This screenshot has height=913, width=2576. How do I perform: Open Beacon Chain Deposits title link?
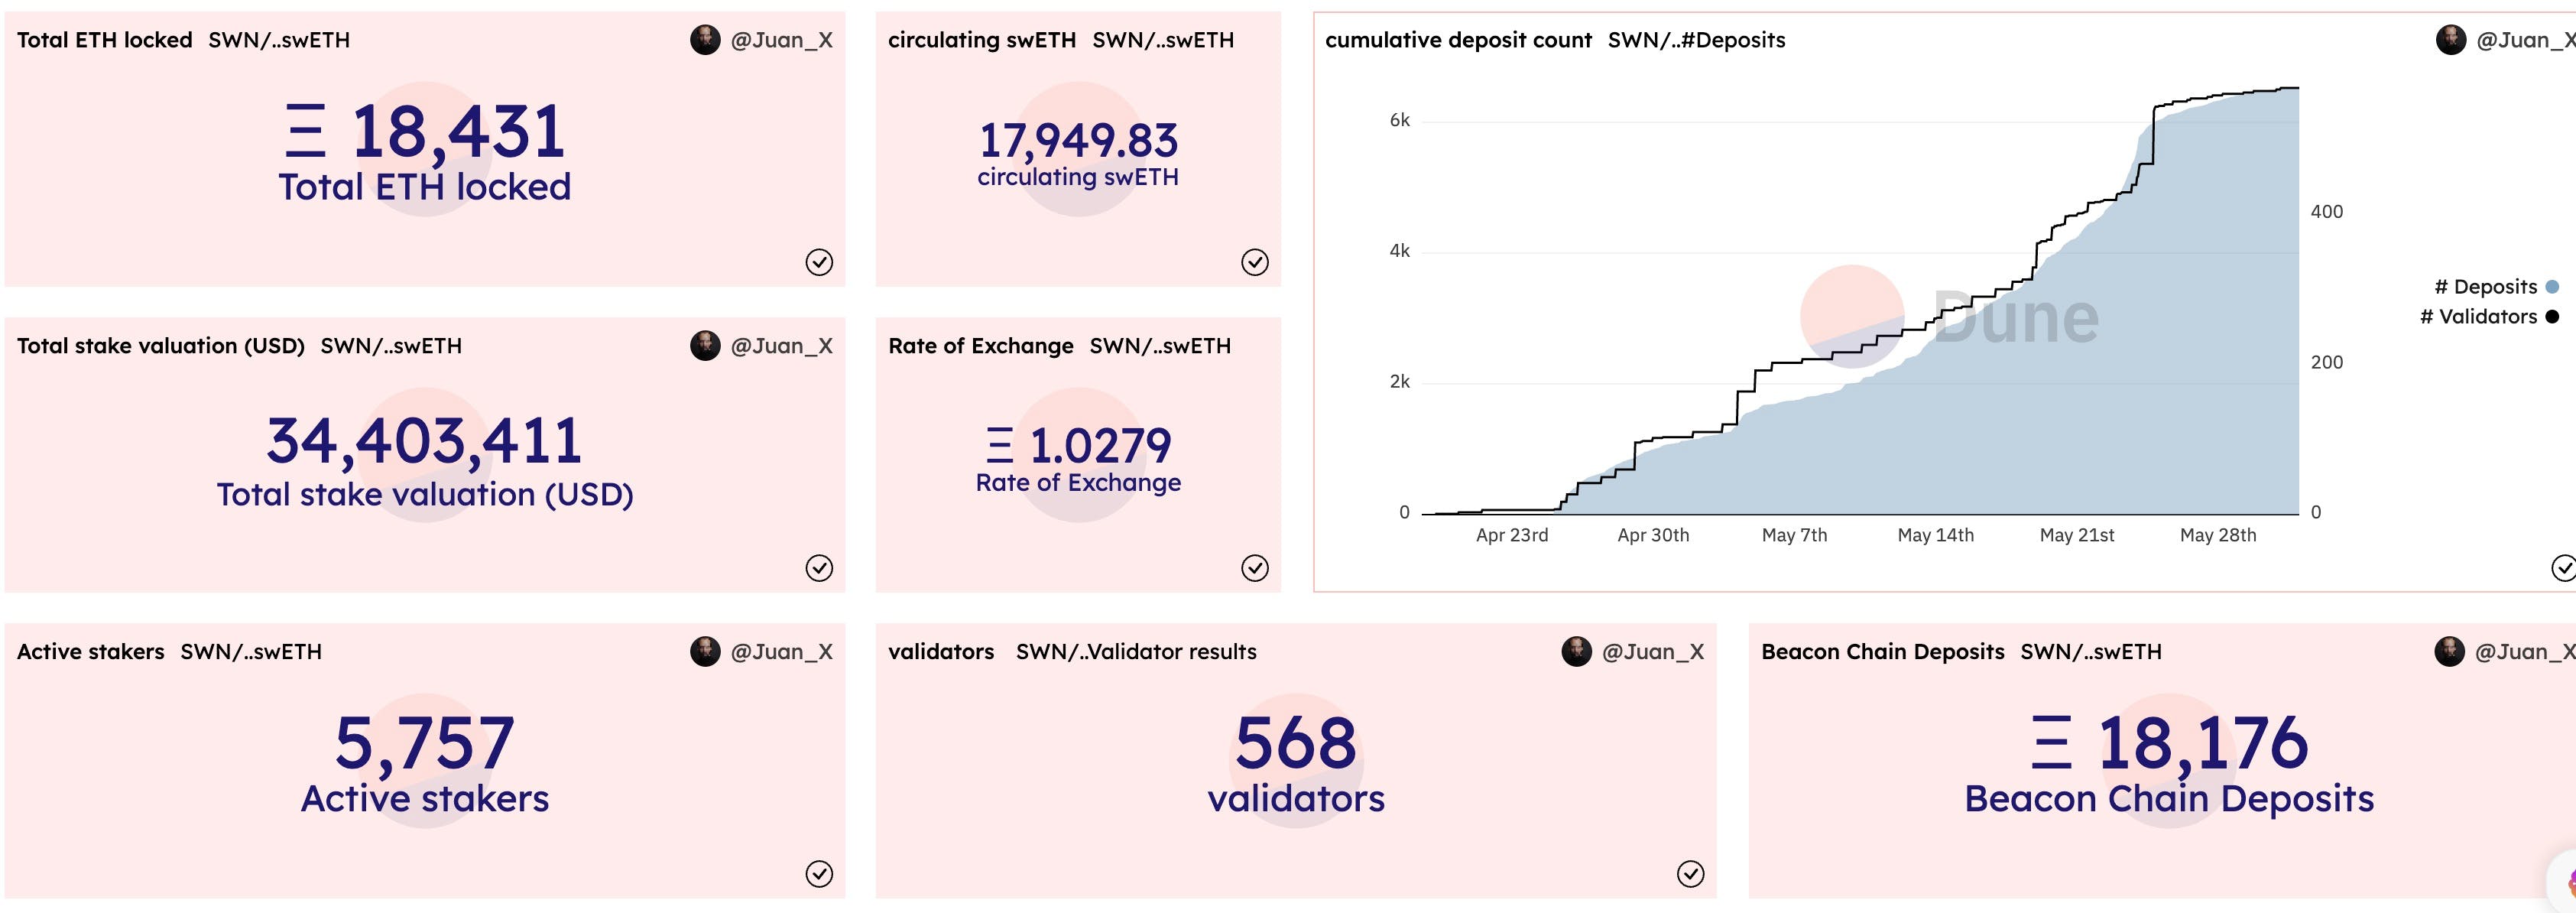pyautogui.click(x=1882, y=652)
